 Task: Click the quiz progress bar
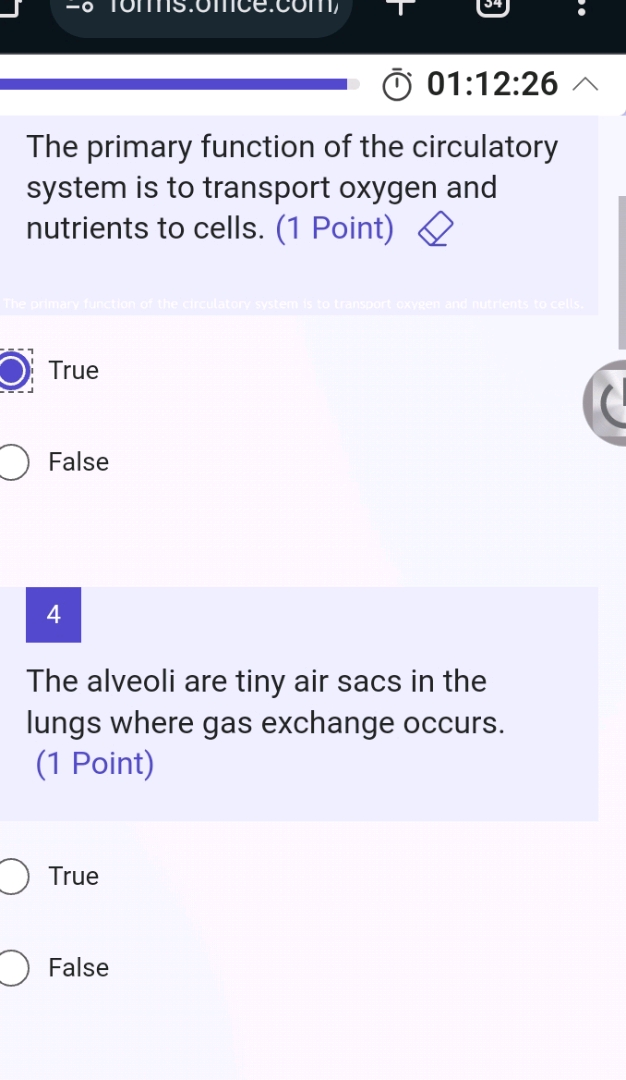[180, 85]
